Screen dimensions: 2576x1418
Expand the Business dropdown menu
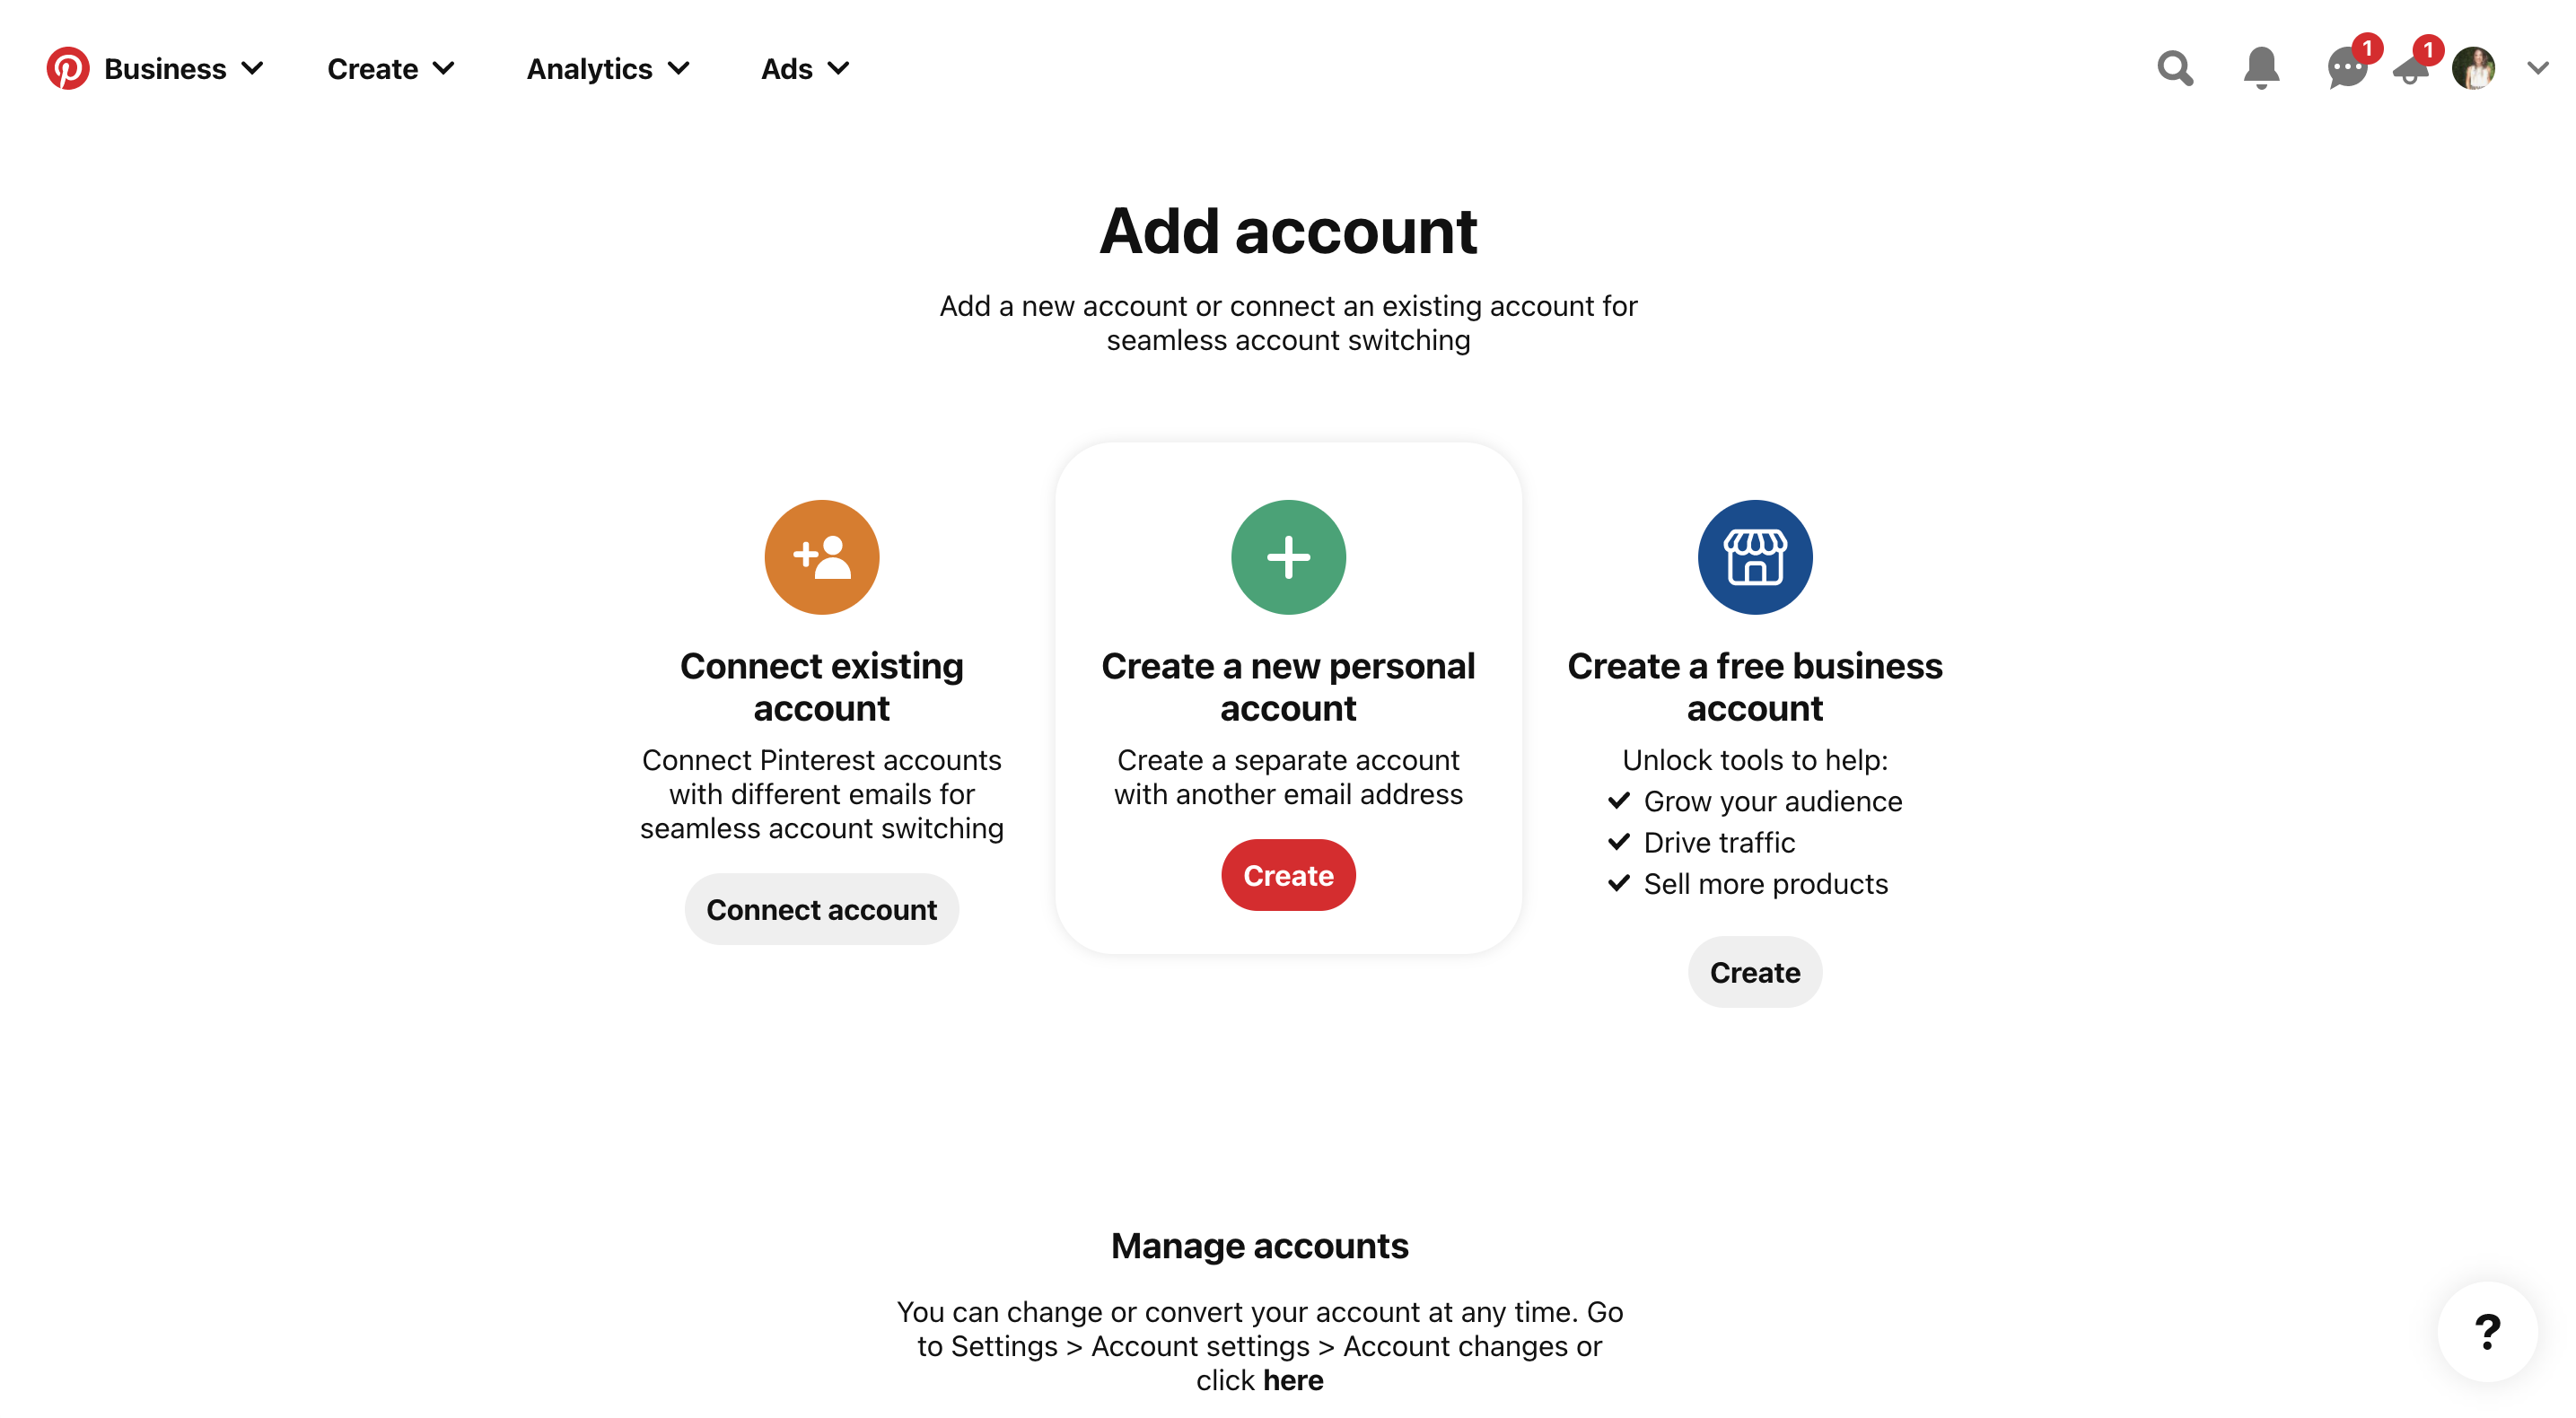(181, 68)
